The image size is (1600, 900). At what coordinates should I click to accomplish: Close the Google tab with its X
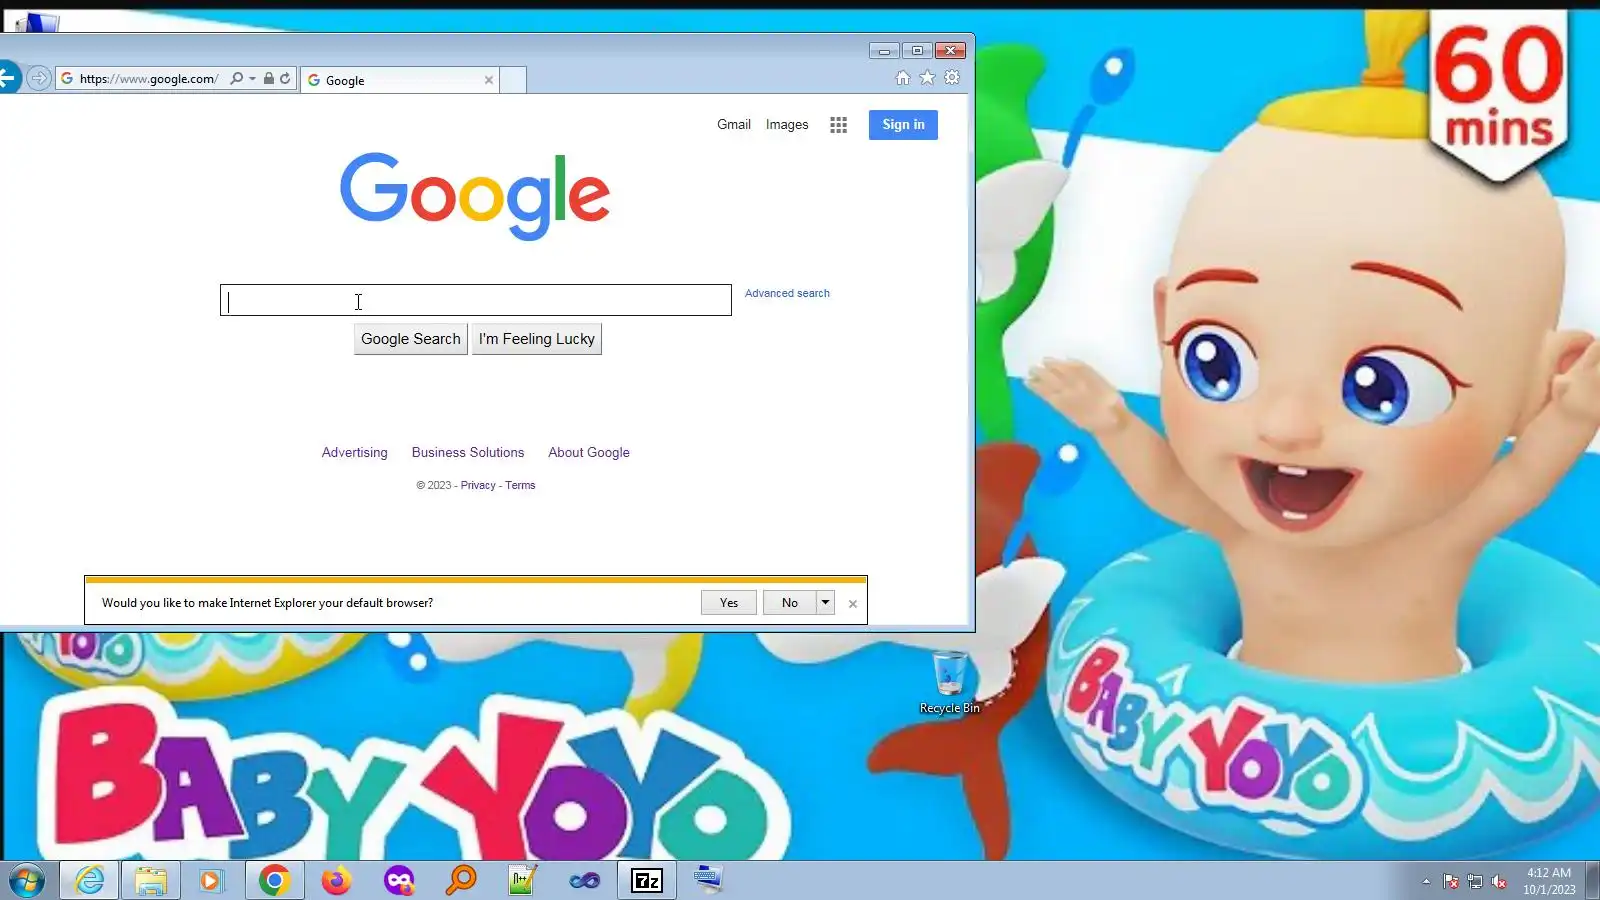[489, 80]
